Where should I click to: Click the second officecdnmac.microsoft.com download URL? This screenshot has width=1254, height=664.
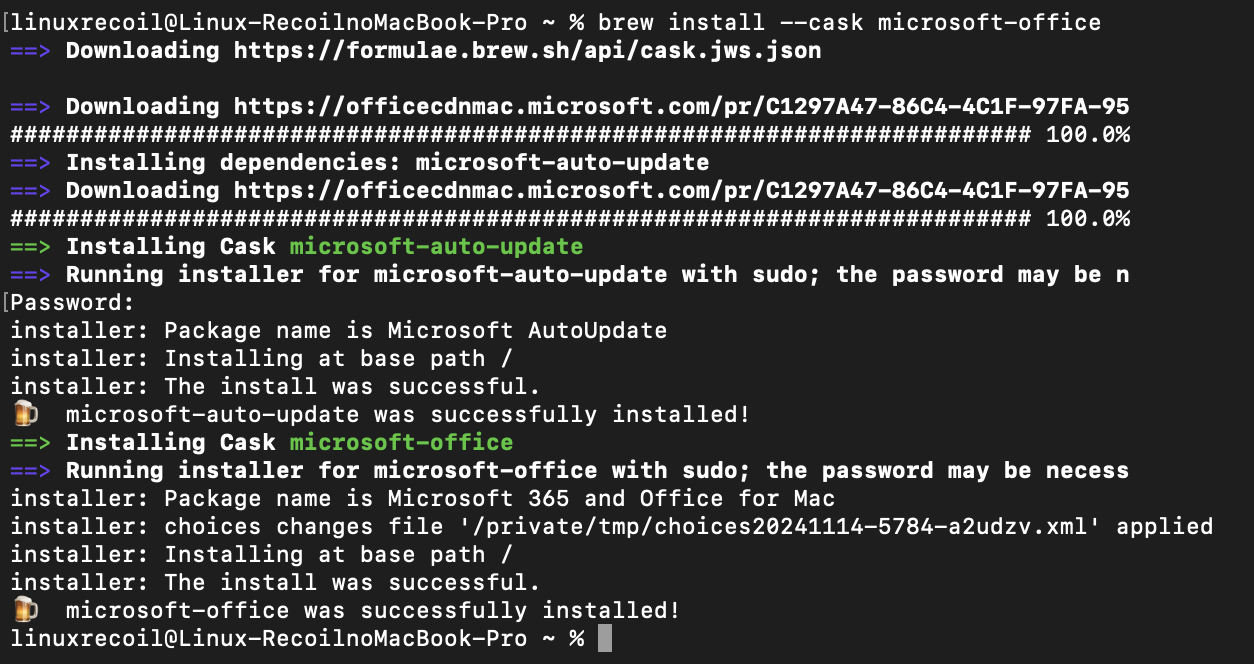(682, 190)
